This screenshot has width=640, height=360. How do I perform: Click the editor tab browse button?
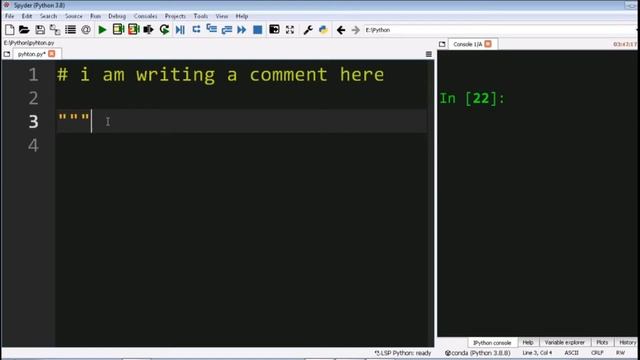click(x=7, y=54)
